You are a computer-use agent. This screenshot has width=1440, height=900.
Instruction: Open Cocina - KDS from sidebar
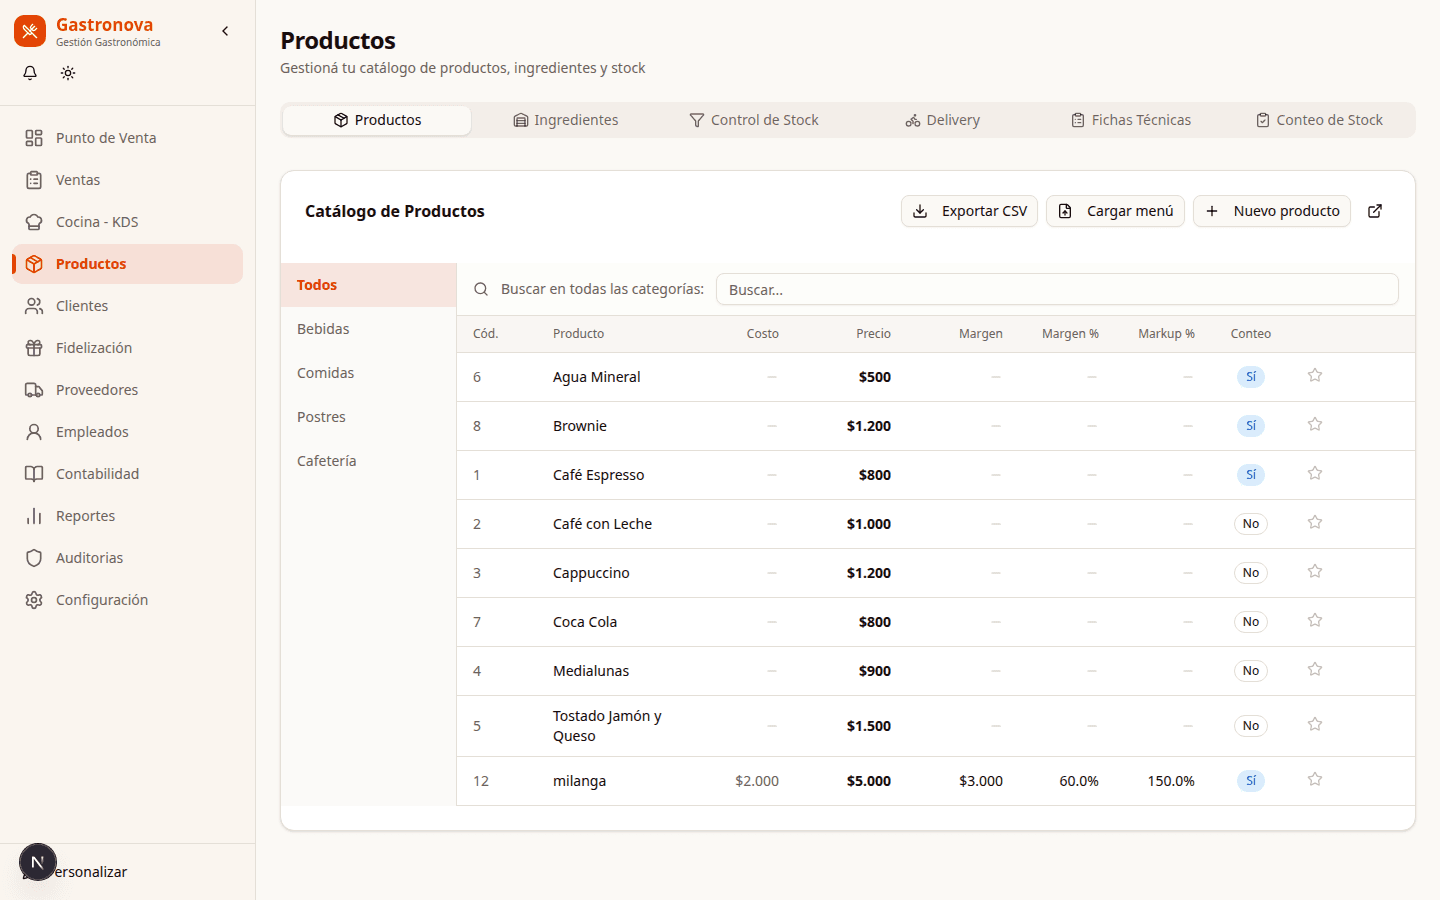pyautogui.click(x=97, y=222)
